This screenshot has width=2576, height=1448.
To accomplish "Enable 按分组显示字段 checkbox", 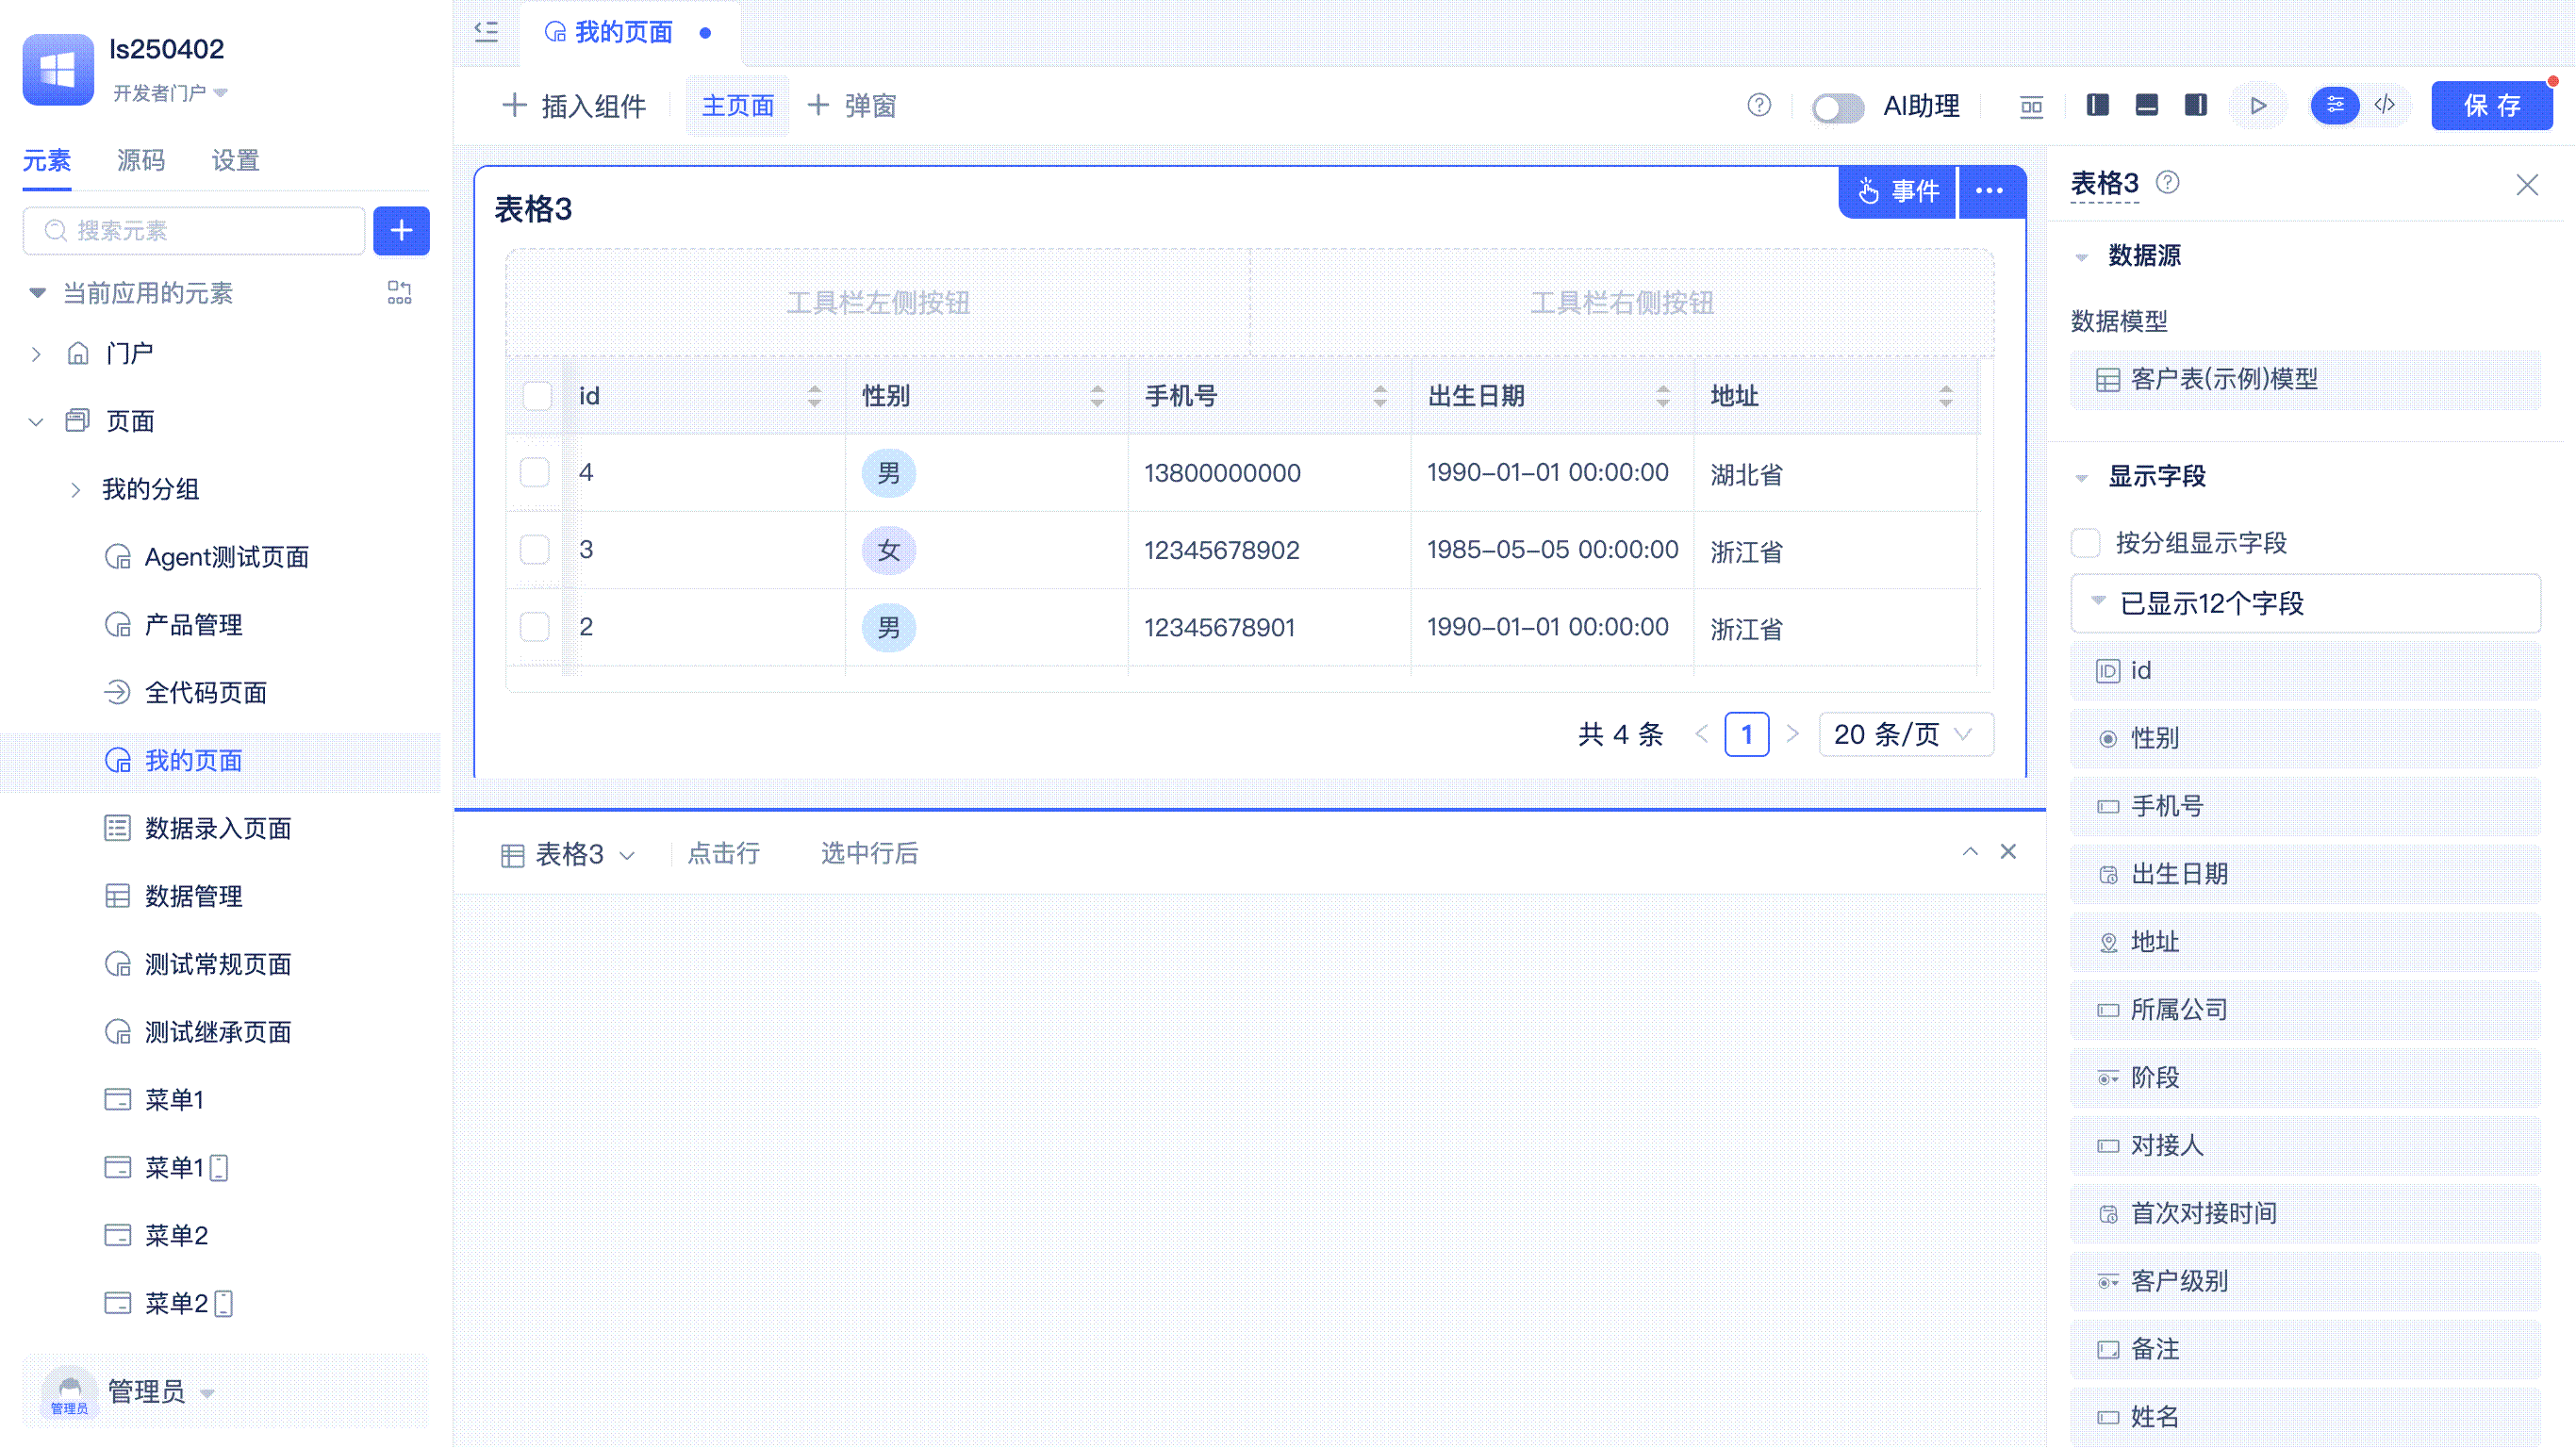I will pos(2085,543).
